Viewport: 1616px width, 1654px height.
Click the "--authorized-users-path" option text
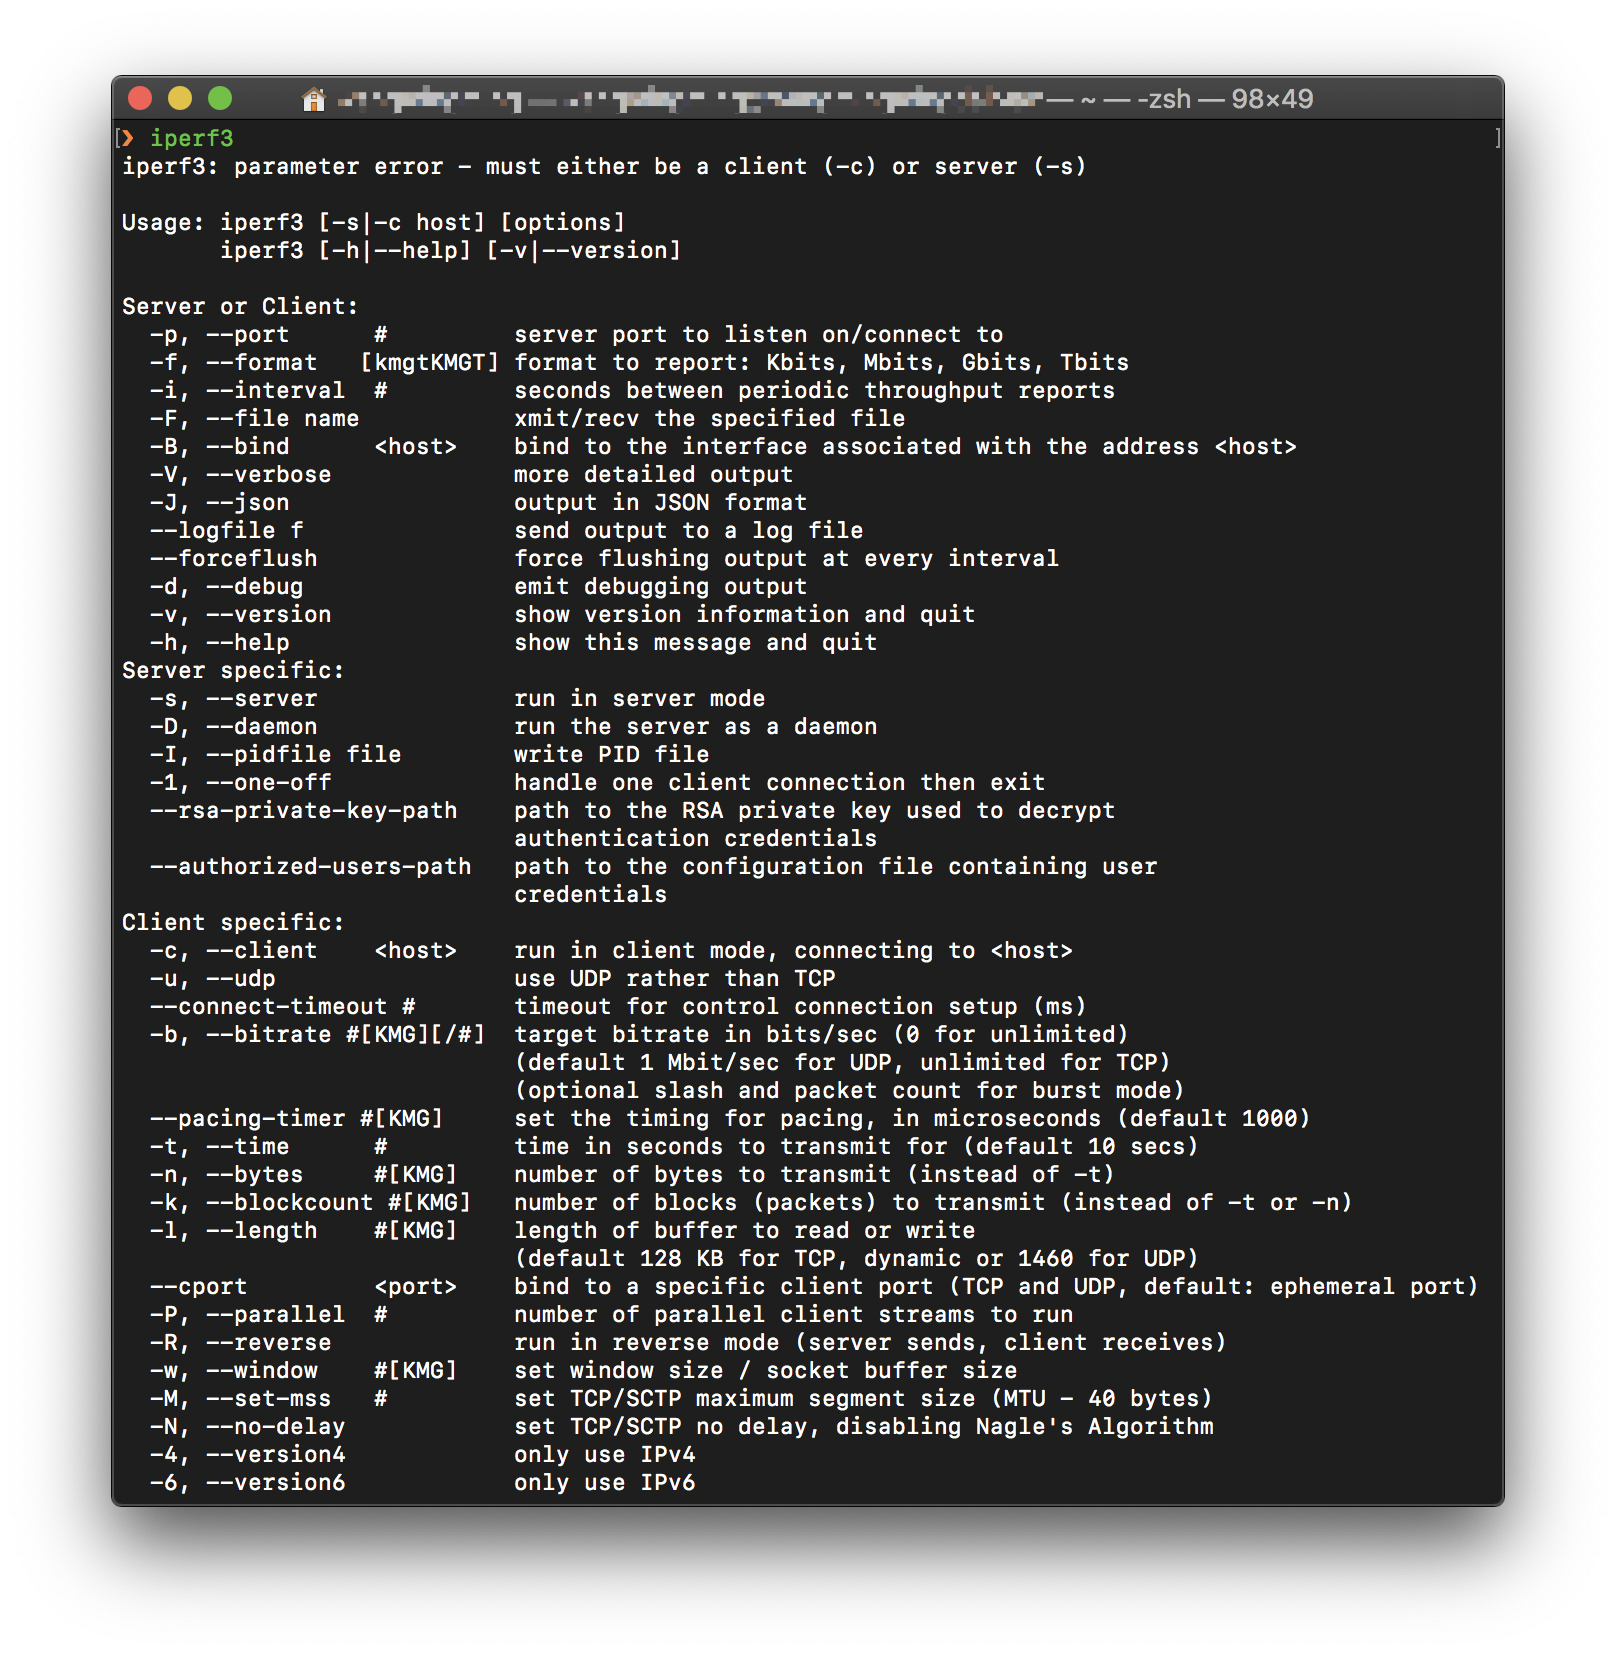point(311,866)
